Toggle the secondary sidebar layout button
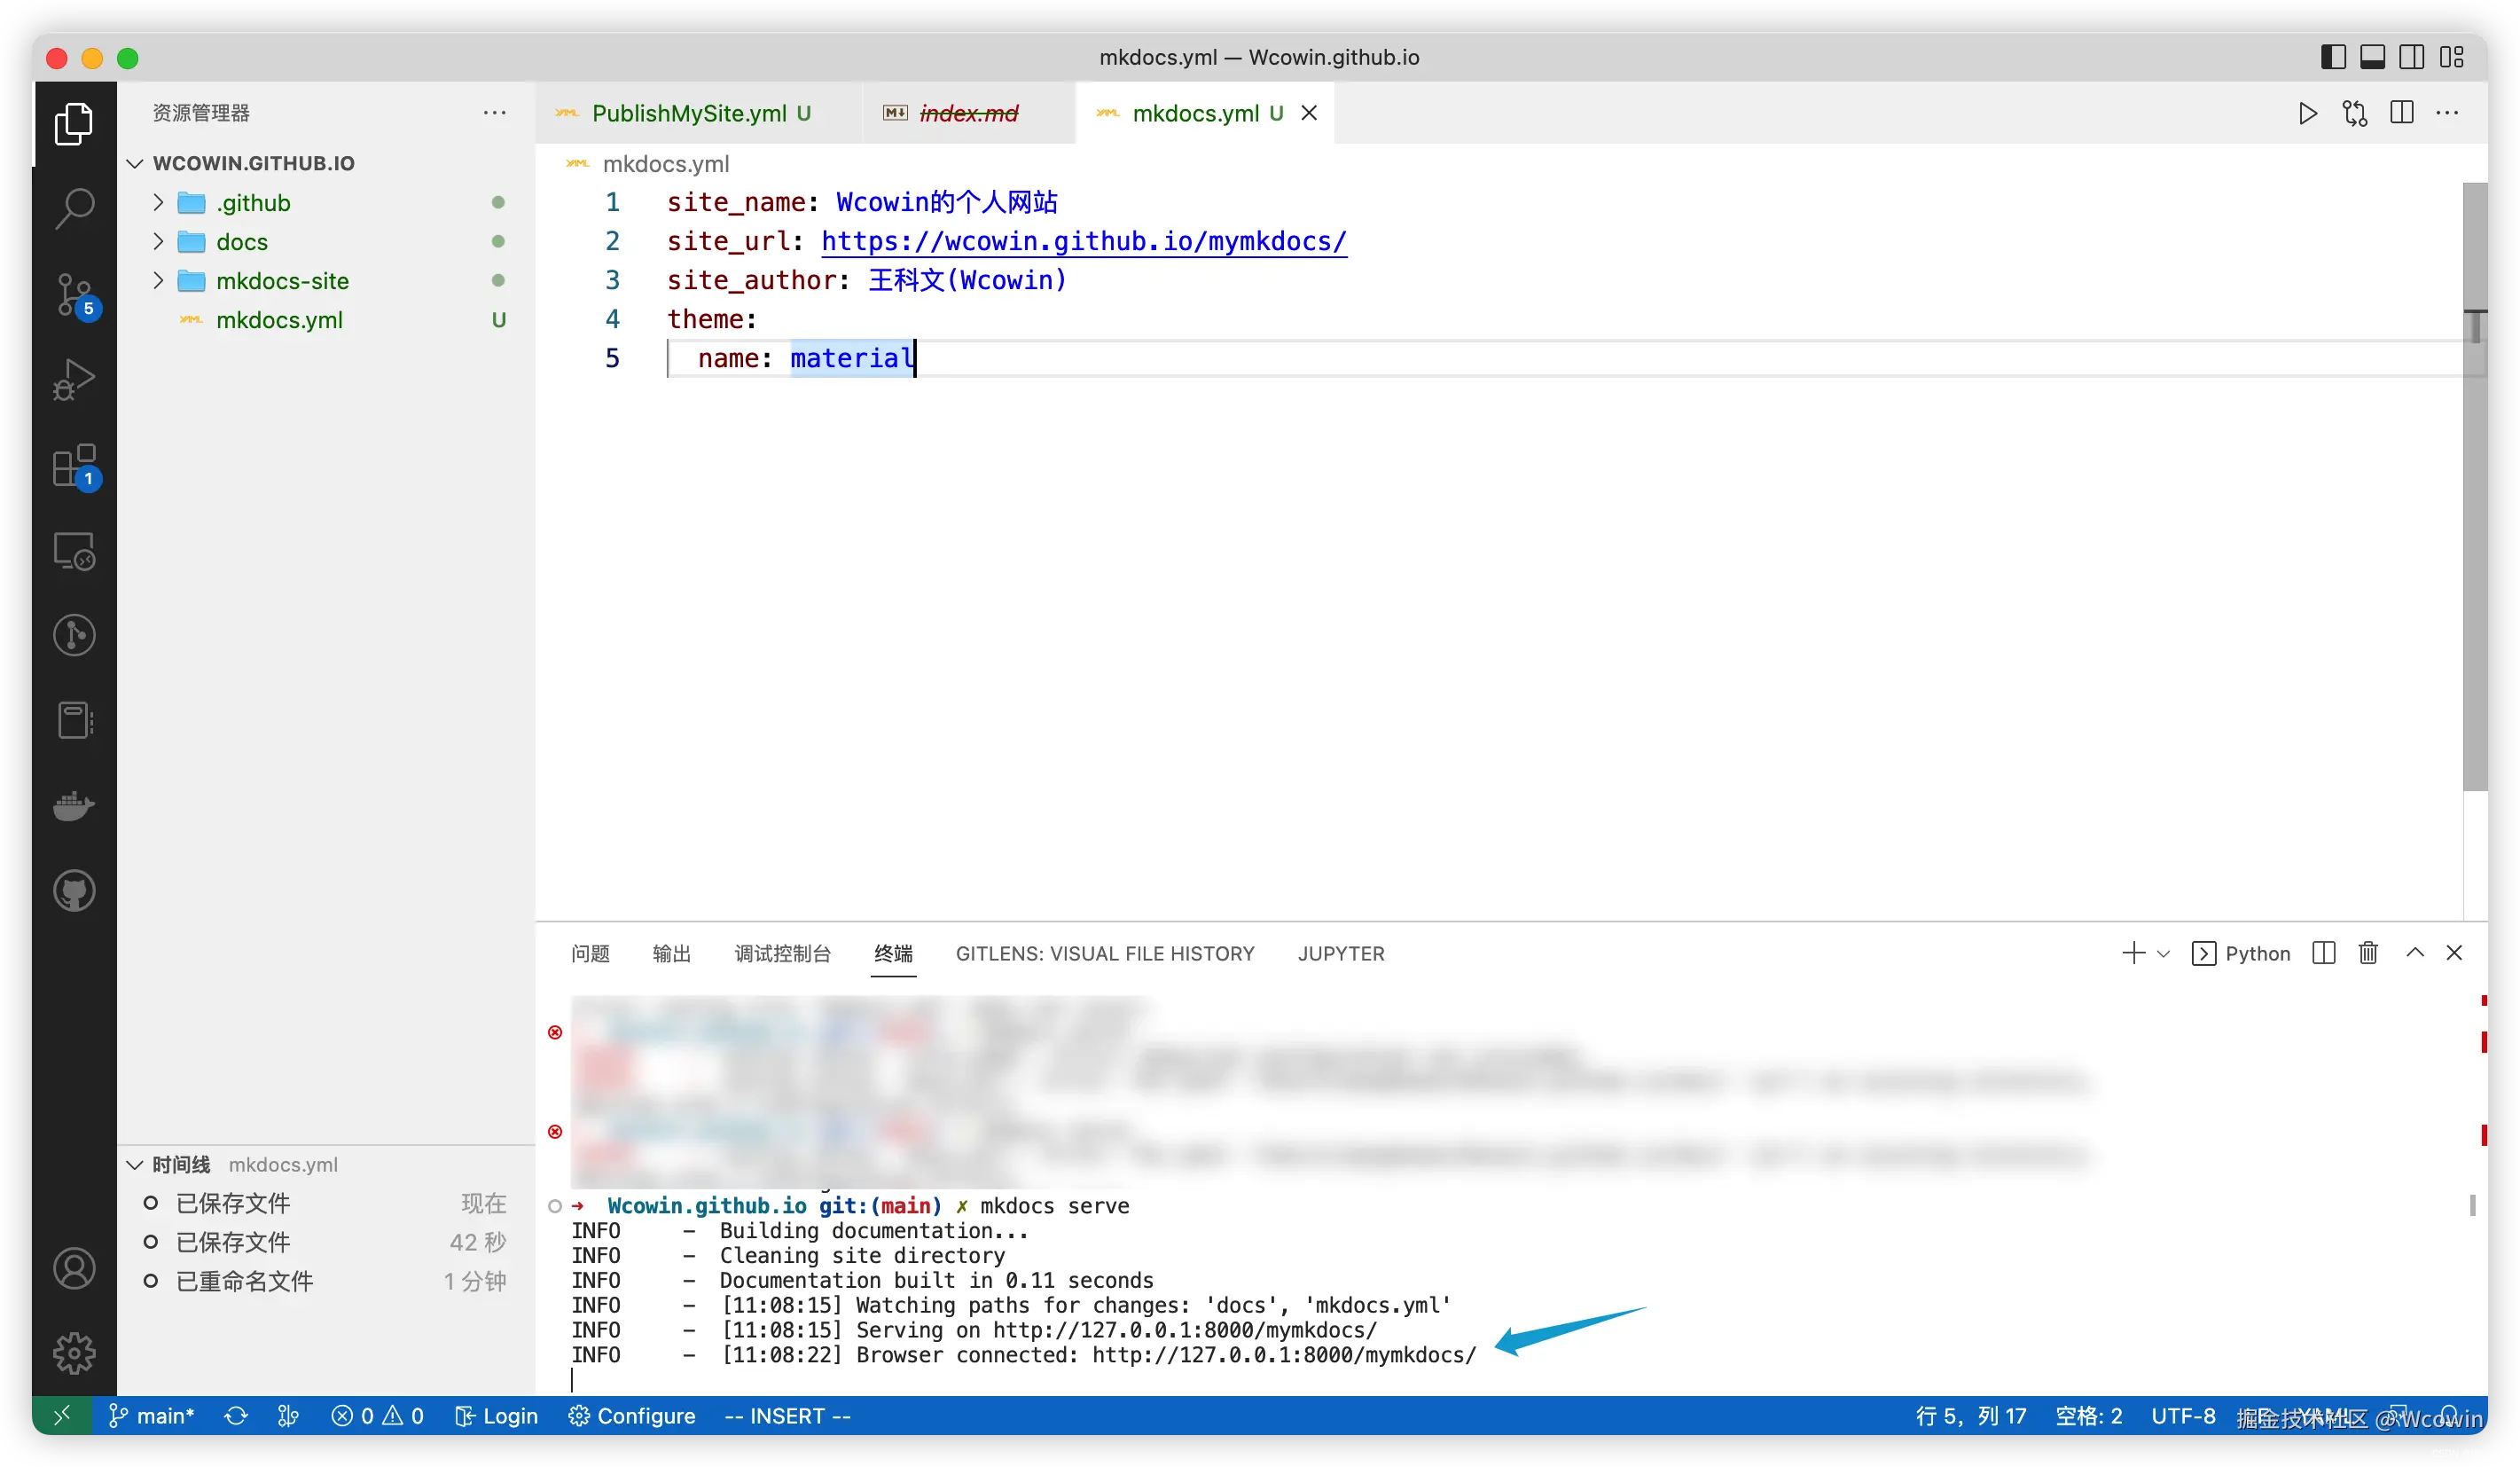Image resolution: width=2520 pixels, height=1467 pixels. pos(2411,57)
